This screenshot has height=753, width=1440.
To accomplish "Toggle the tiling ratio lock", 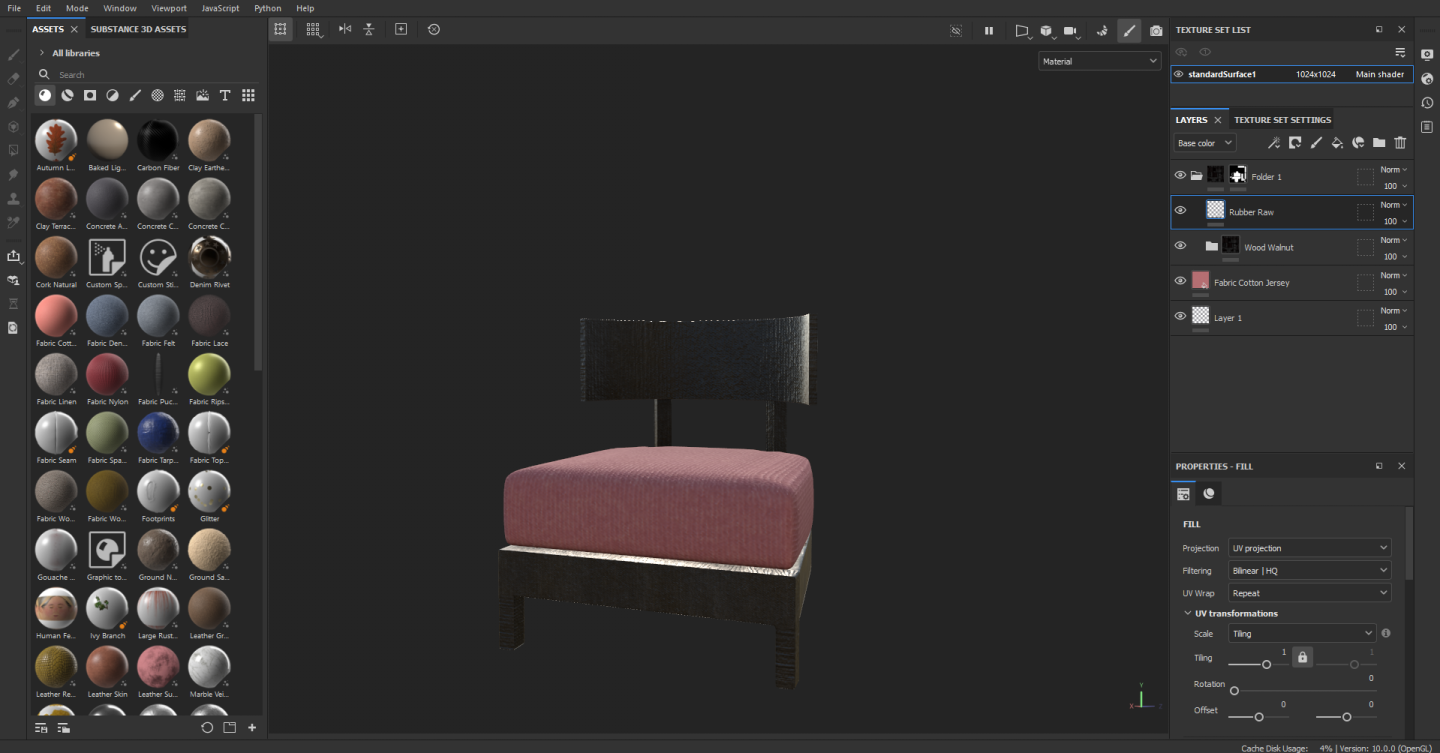I will click(x=1302, y=657).
